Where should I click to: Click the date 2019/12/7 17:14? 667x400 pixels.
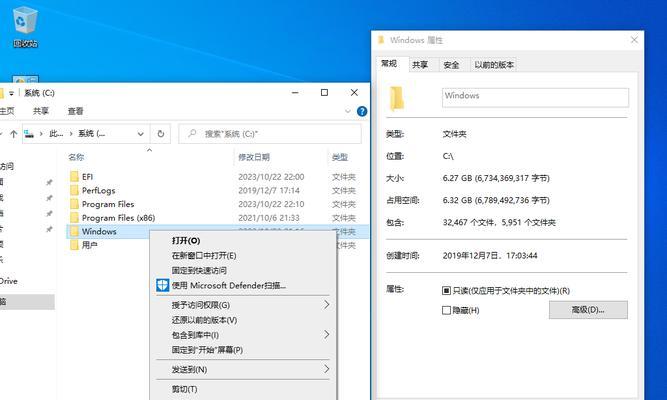click(268, 190)
